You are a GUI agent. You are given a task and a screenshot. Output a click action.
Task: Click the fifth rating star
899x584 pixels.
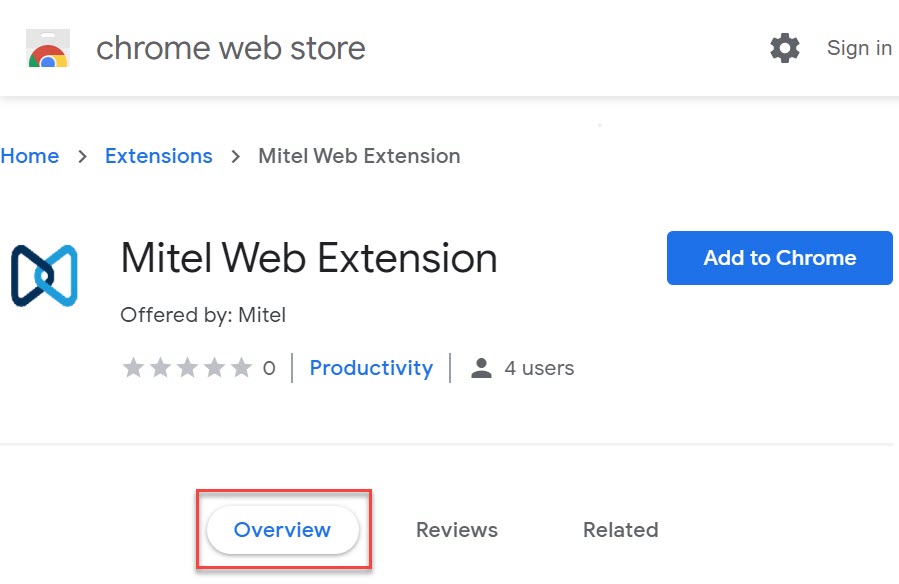tap(241, 368)
